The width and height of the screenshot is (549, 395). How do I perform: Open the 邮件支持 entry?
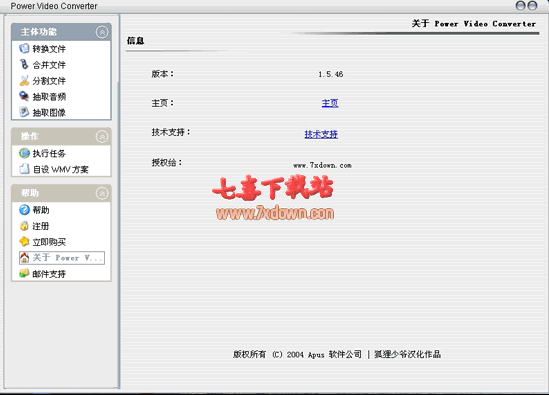(49, 274)
